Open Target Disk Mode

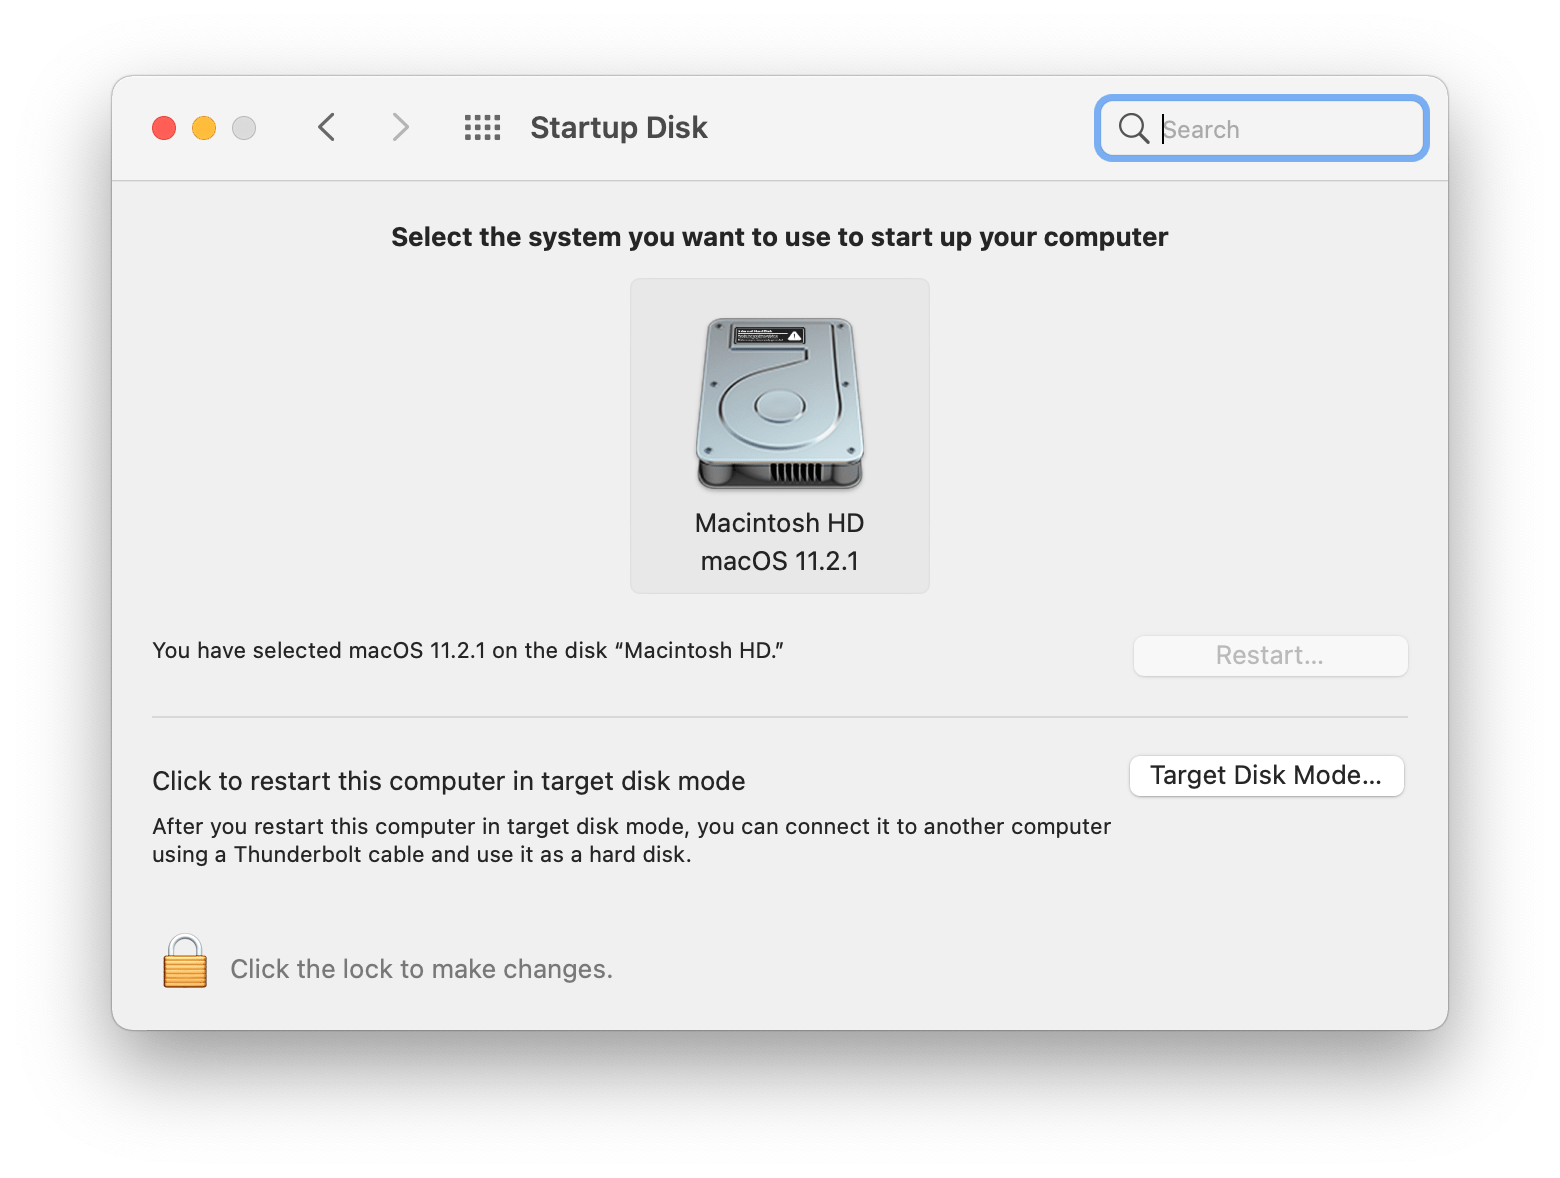pos(1266,775)
